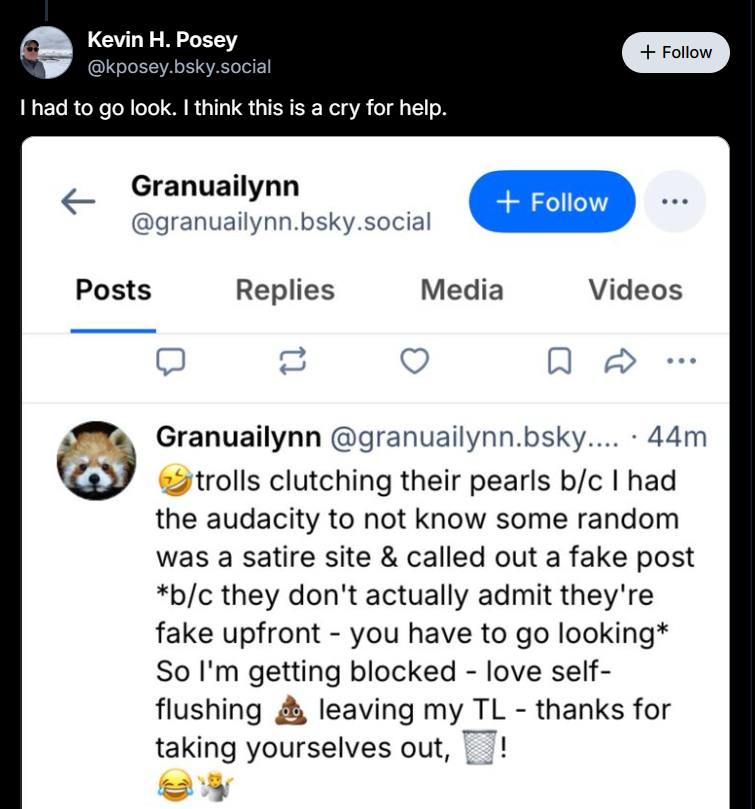755x809 pixels.
Task: Click the Kevin H. Posey display name
Action: 162,41
